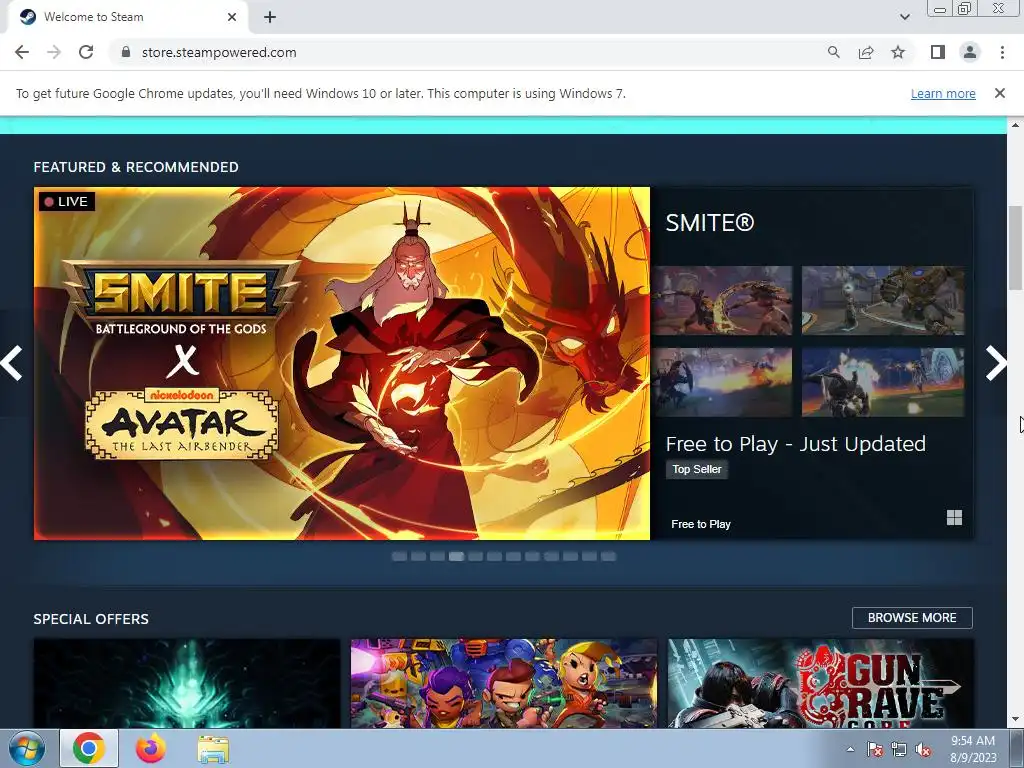The width and height of the screenshot is (1024, 768).
Task: Jump to the second carousel slide dot
Action: pyautogui.click(x=418, y=556)
